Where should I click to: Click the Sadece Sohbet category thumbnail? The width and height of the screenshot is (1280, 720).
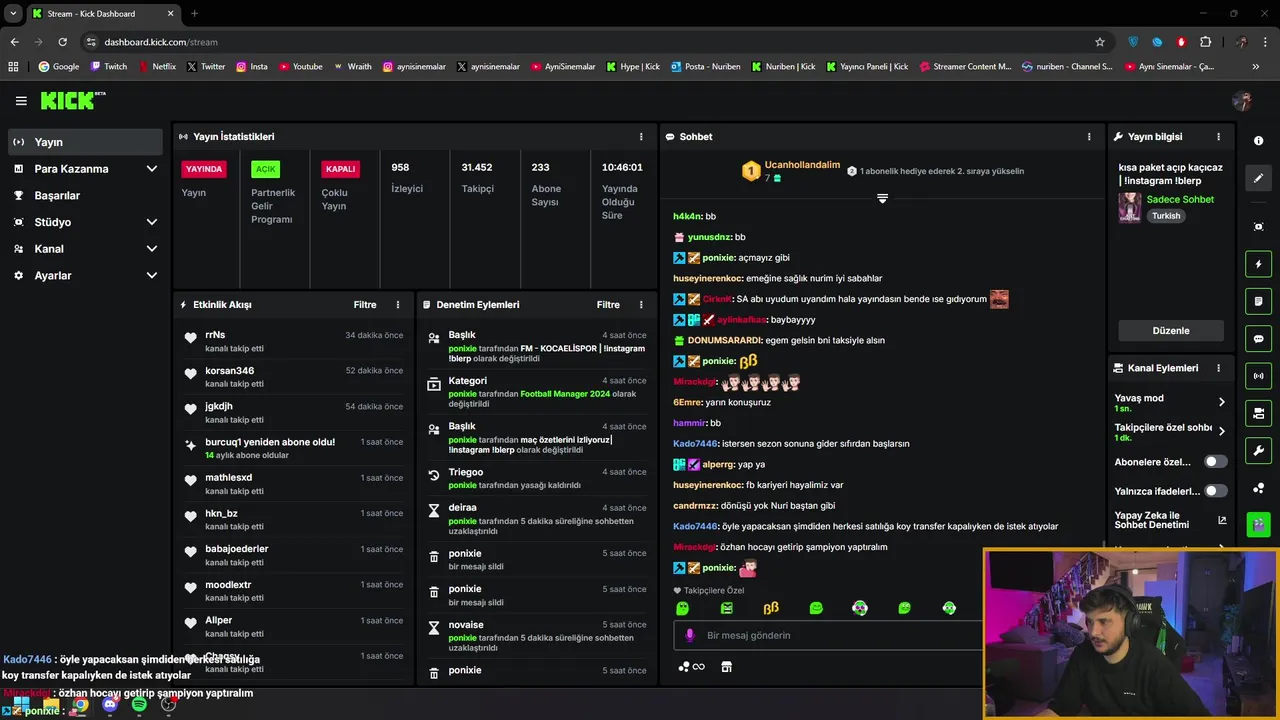click(x=1130, y=208)
